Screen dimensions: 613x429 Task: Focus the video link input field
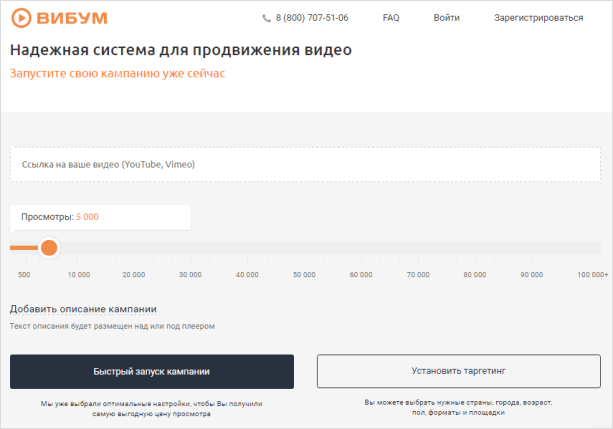coord(306,164)
